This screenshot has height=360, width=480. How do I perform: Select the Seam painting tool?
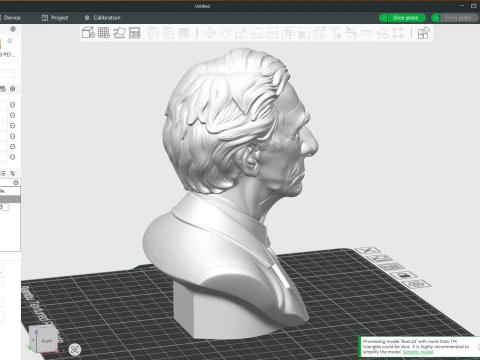point(319,33)
